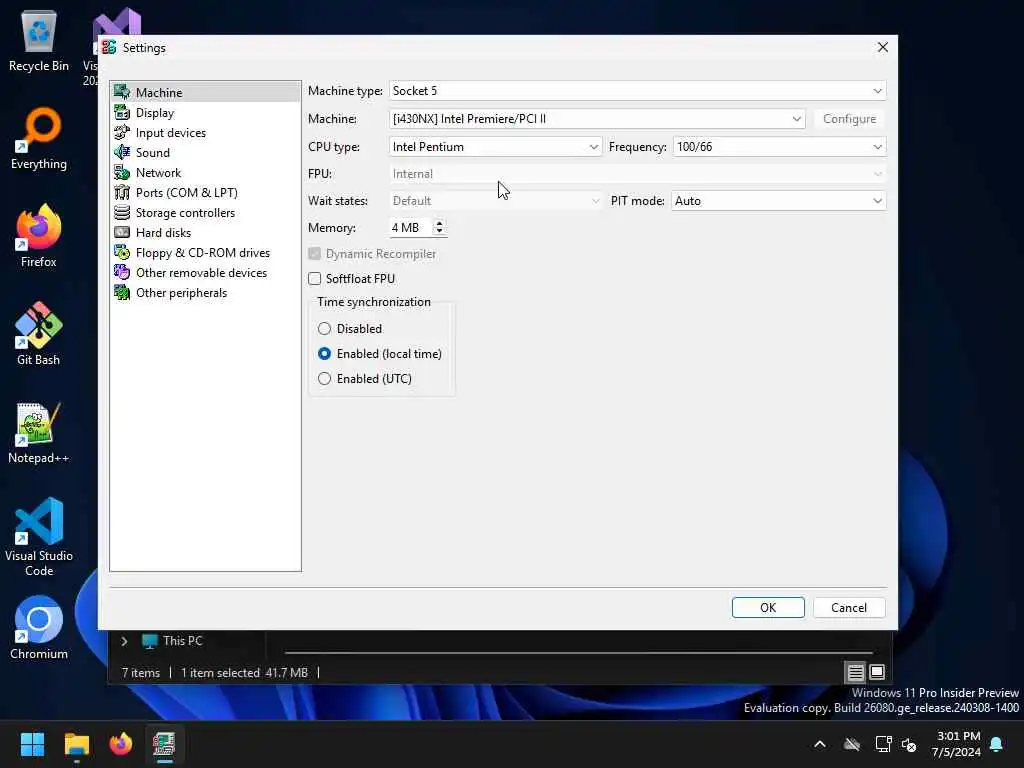This screenshot has width=1024, height=768.
Task: Open the Frequency dropdown
Action: [779, 147]
